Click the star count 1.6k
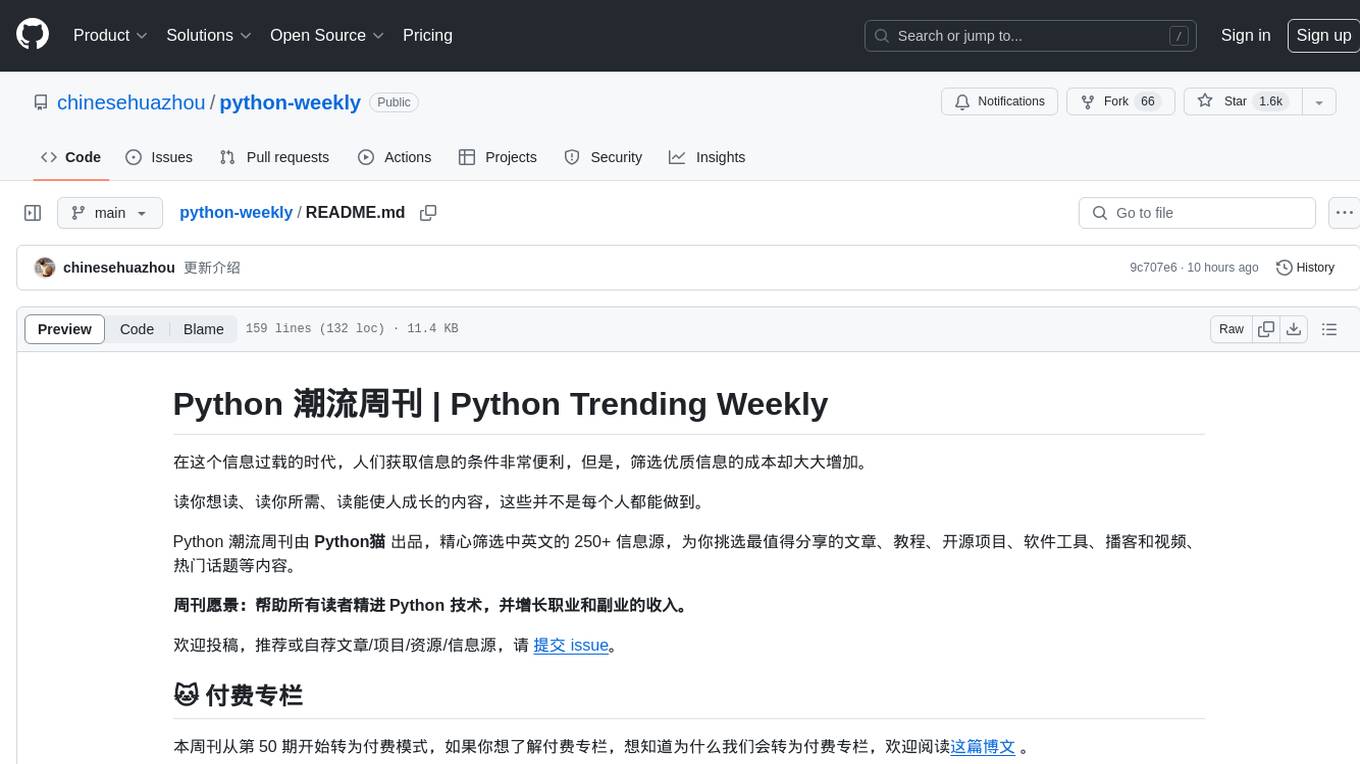This screenshot has height=764, width=1360. 1271,102
